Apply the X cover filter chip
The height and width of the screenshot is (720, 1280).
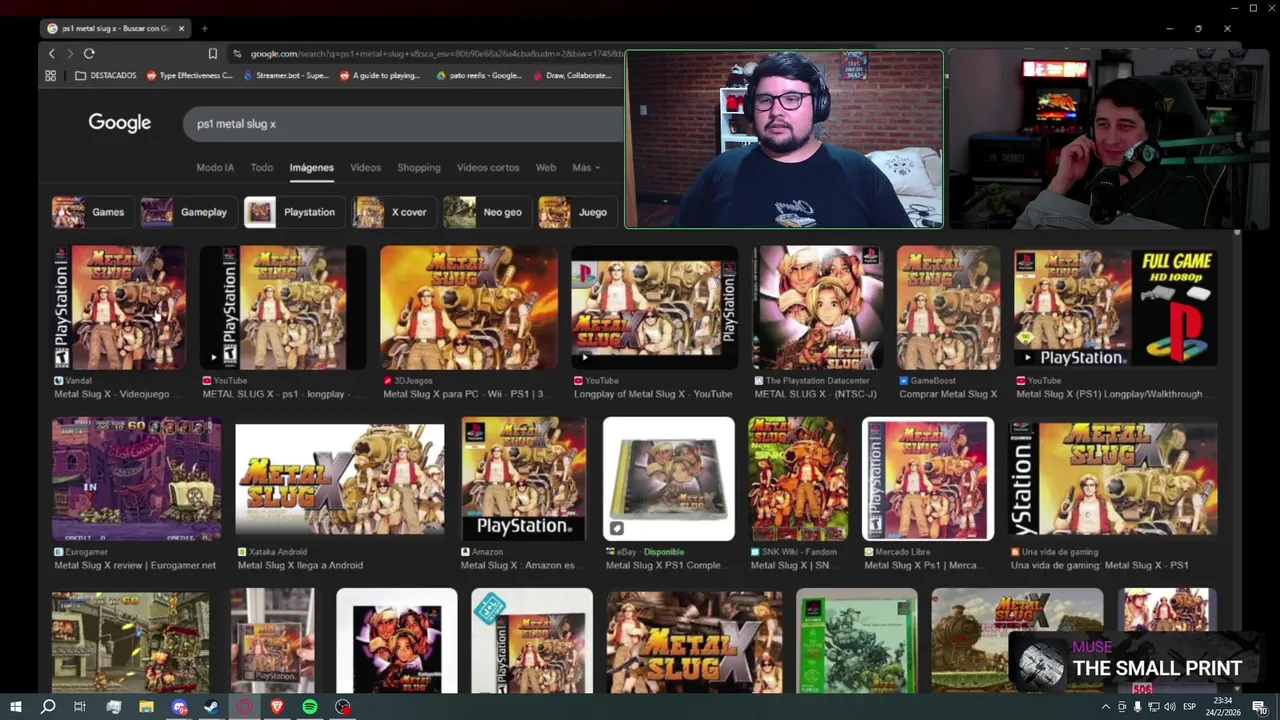coord(392,212)
